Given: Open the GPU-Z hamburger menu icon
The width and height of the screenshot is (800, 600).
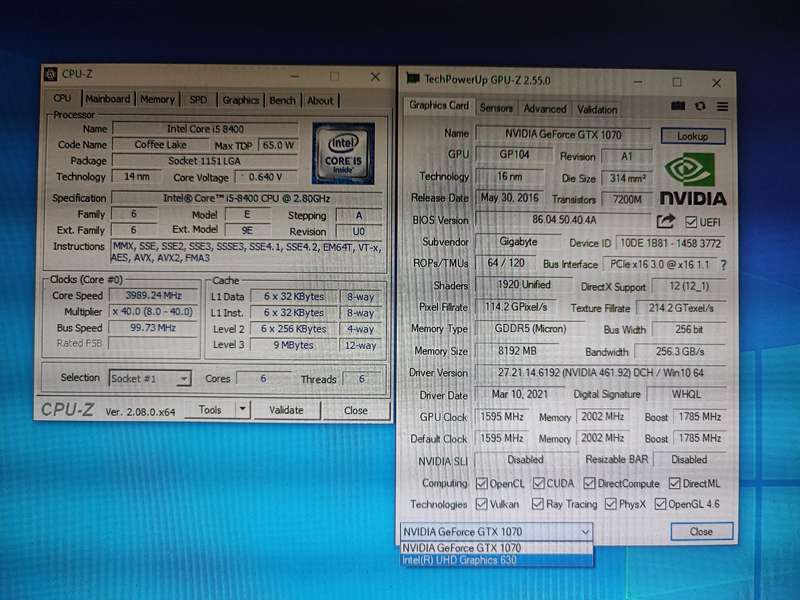Looking at the screenshot, I should click(722, 106).
